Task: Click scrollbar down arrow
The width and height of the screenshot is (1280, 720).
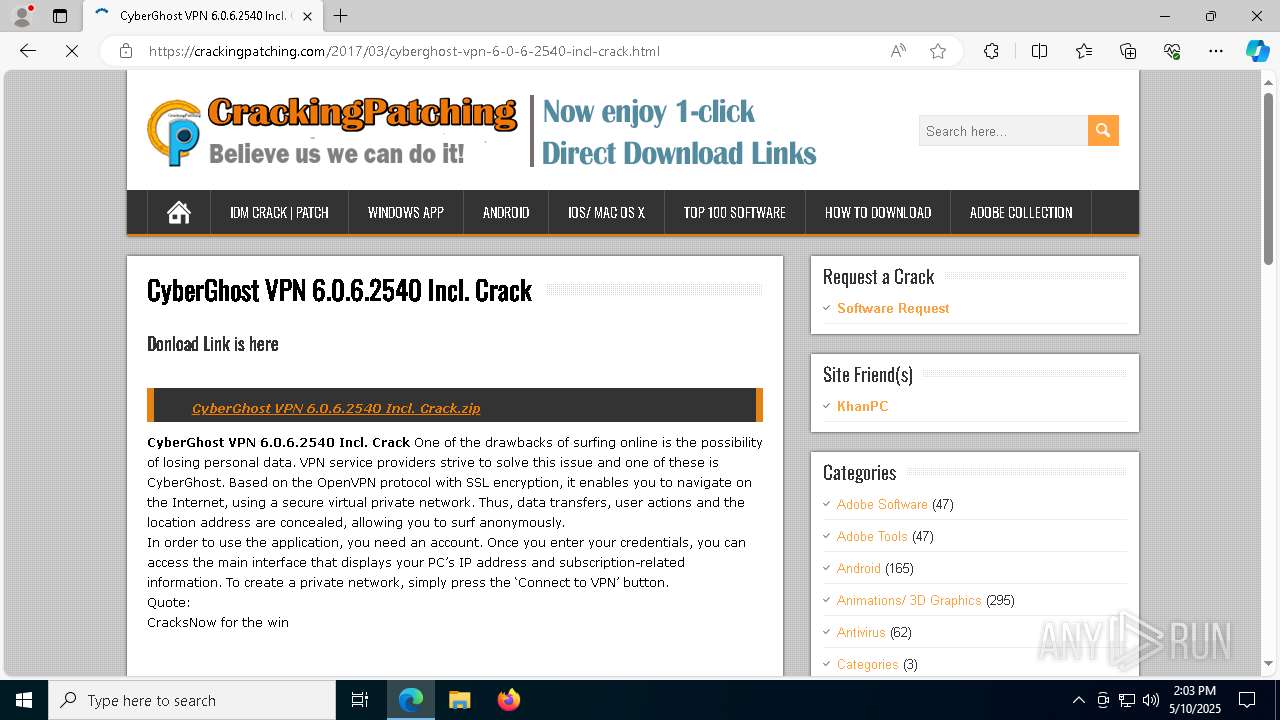Action: coord(1269,663)
